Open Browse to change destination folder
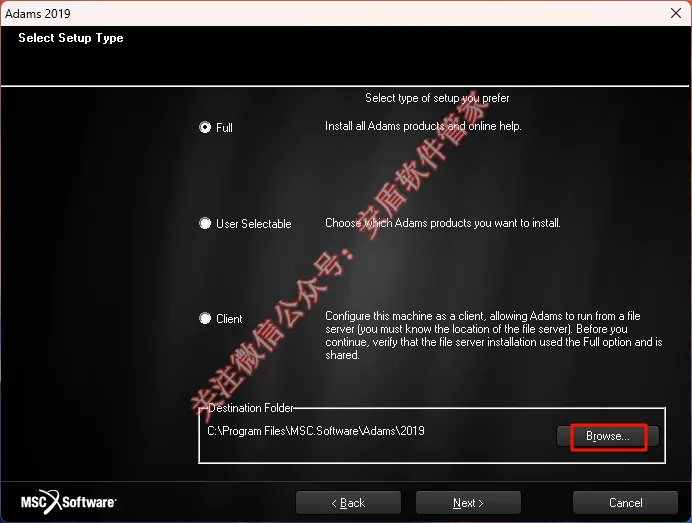 [x=608, y=436]
